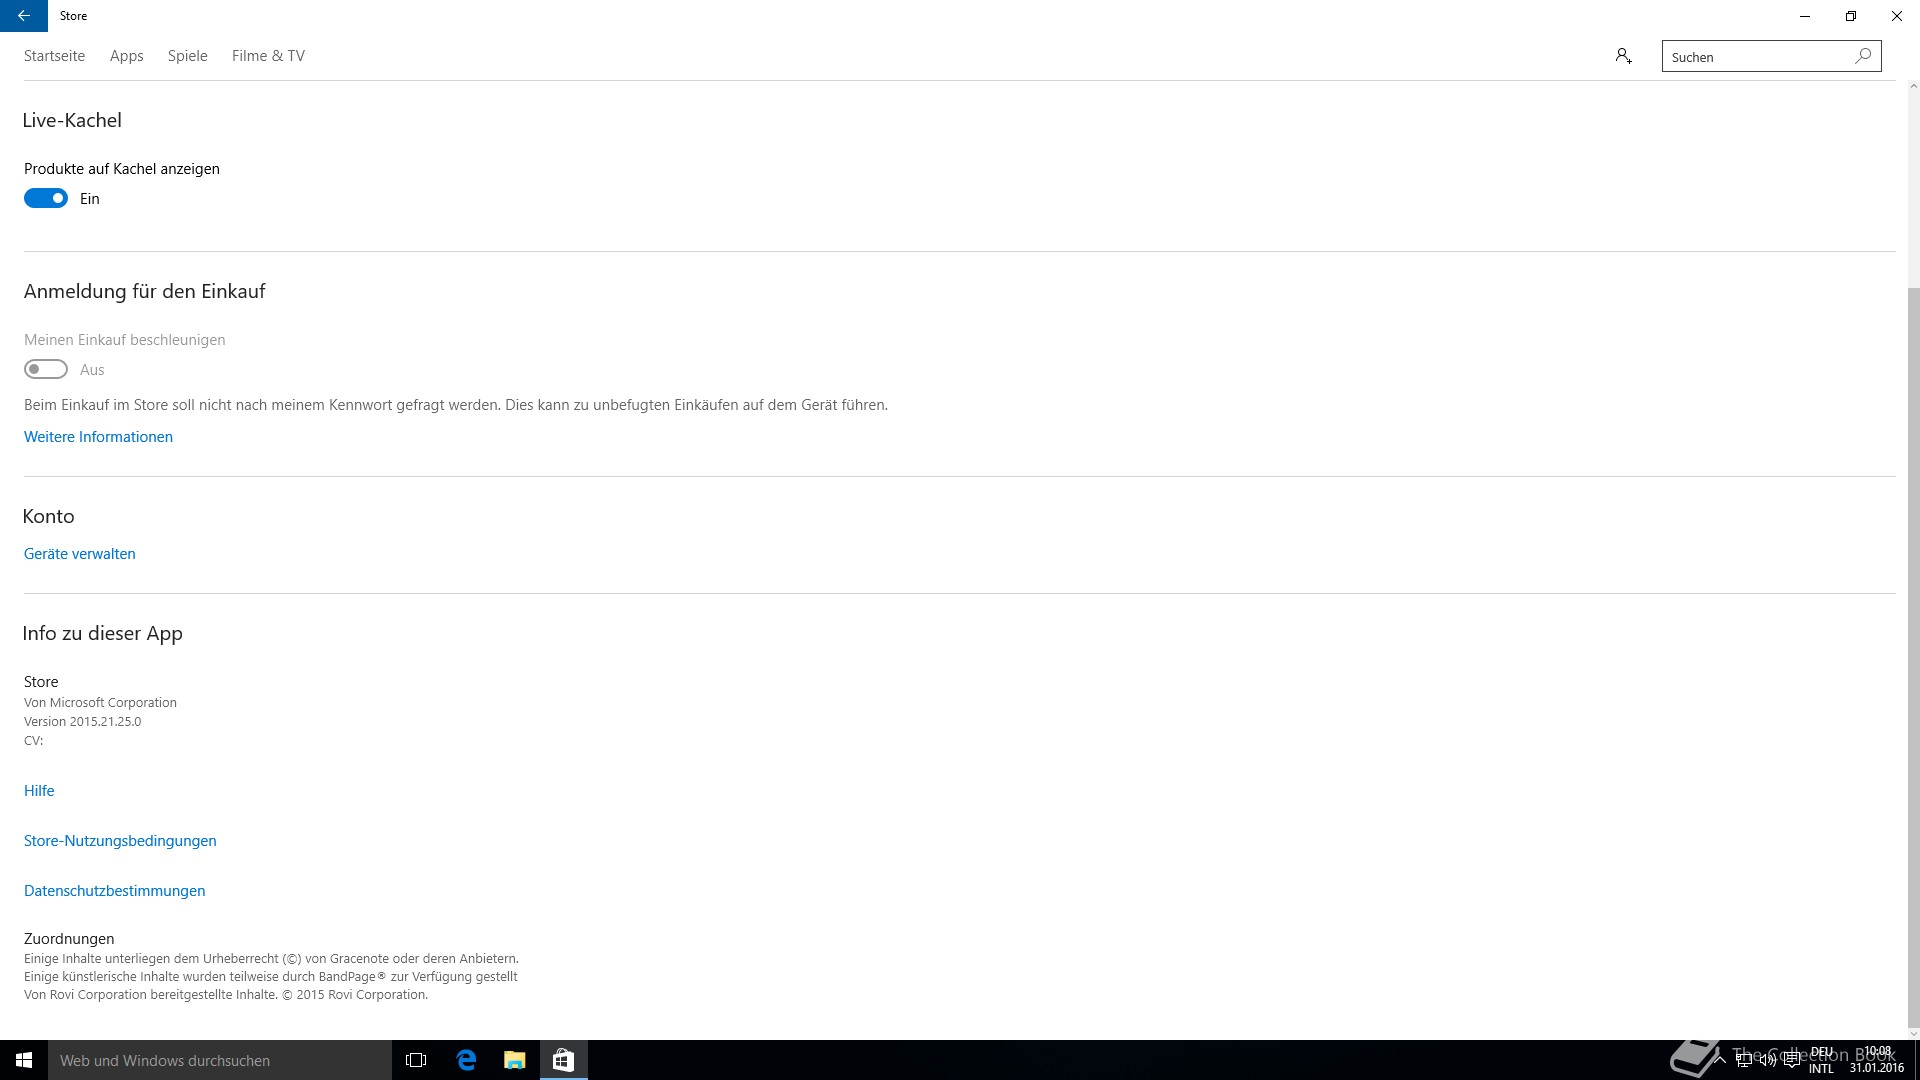The height and width of the screenshot is (1080, 1920).
Task: Open the Startseite tab
Action: point(54,56)
